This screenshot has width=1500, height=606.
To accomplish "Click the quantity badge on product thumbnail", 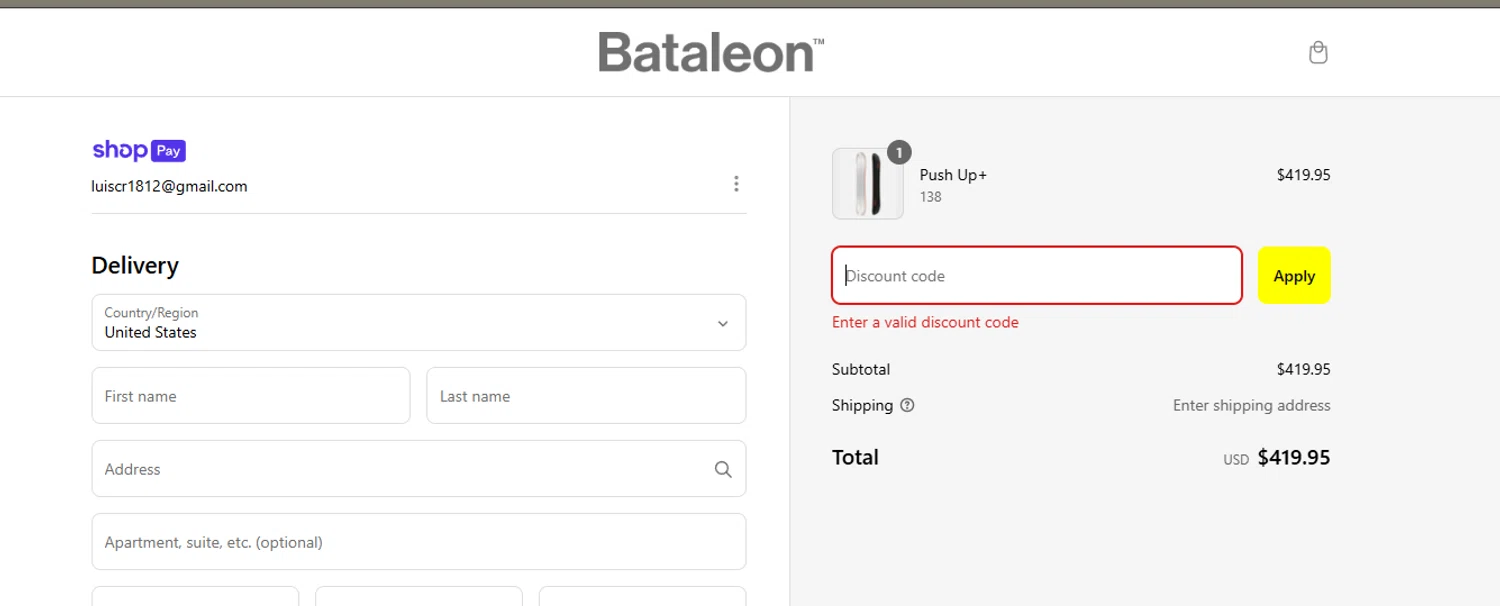I will (x=899, y=152).
